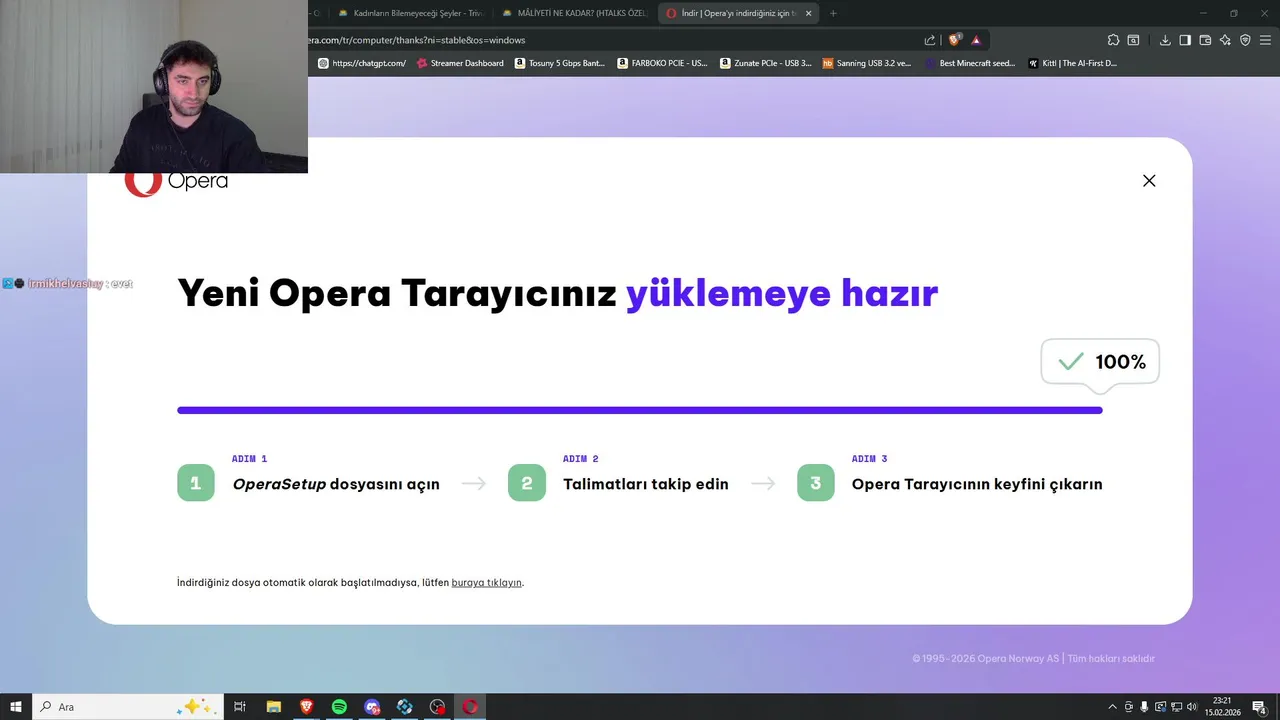Open the Leo AI sparkle icon
Image resolution: width=1280 pixels, height=720 pixels.
pos(1225,40)
